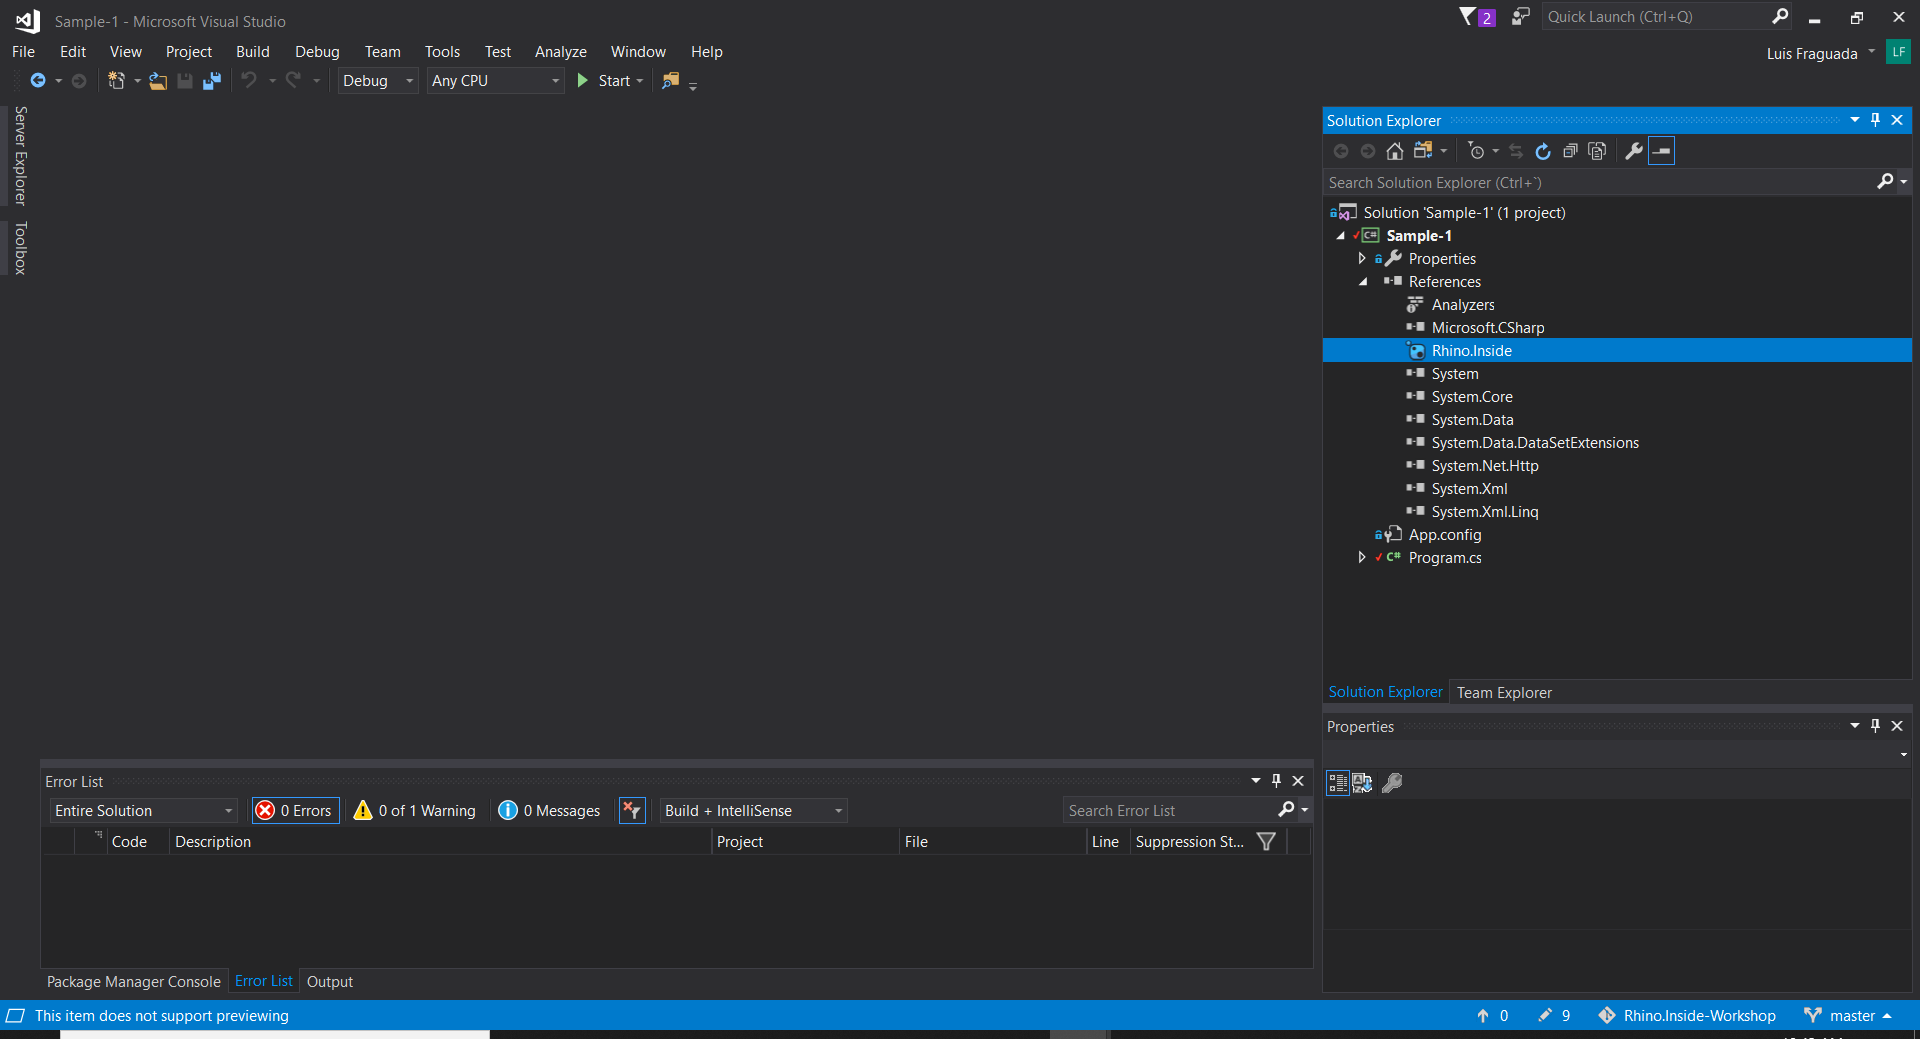Click the Alphabetical sort icon in Properties
This screenshot has height=1039, width=1920.
[1362, 783]
